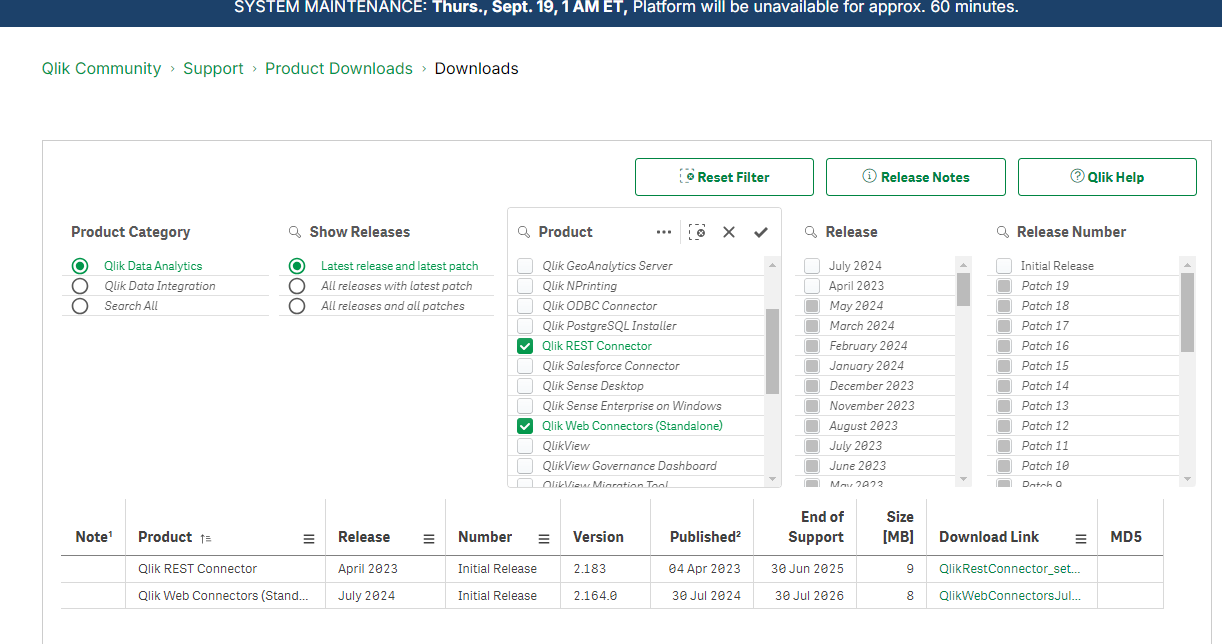Click the Release filter search icon
The width and height of the screenshot is (1222, 644).
click(x=811, y=232)
